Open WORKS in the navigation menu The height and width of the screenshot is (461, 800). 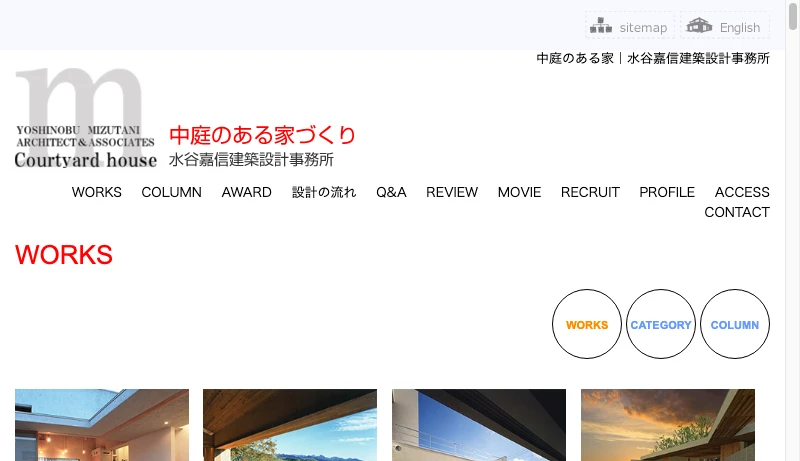point(96,192)
